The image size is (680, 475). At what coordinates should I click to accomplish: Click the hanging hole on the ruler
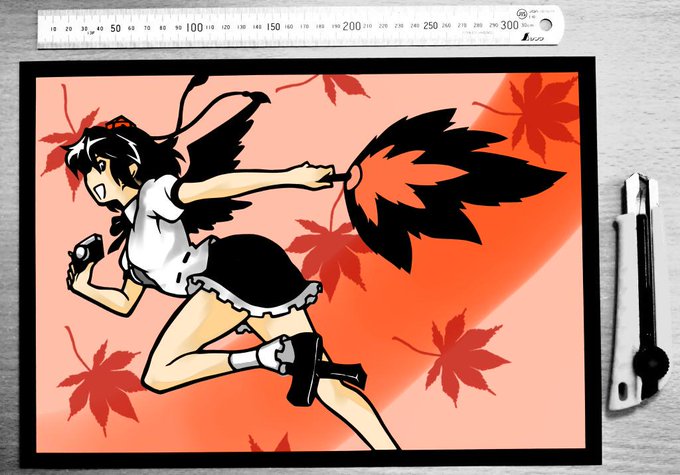click(x=546, y=25)
